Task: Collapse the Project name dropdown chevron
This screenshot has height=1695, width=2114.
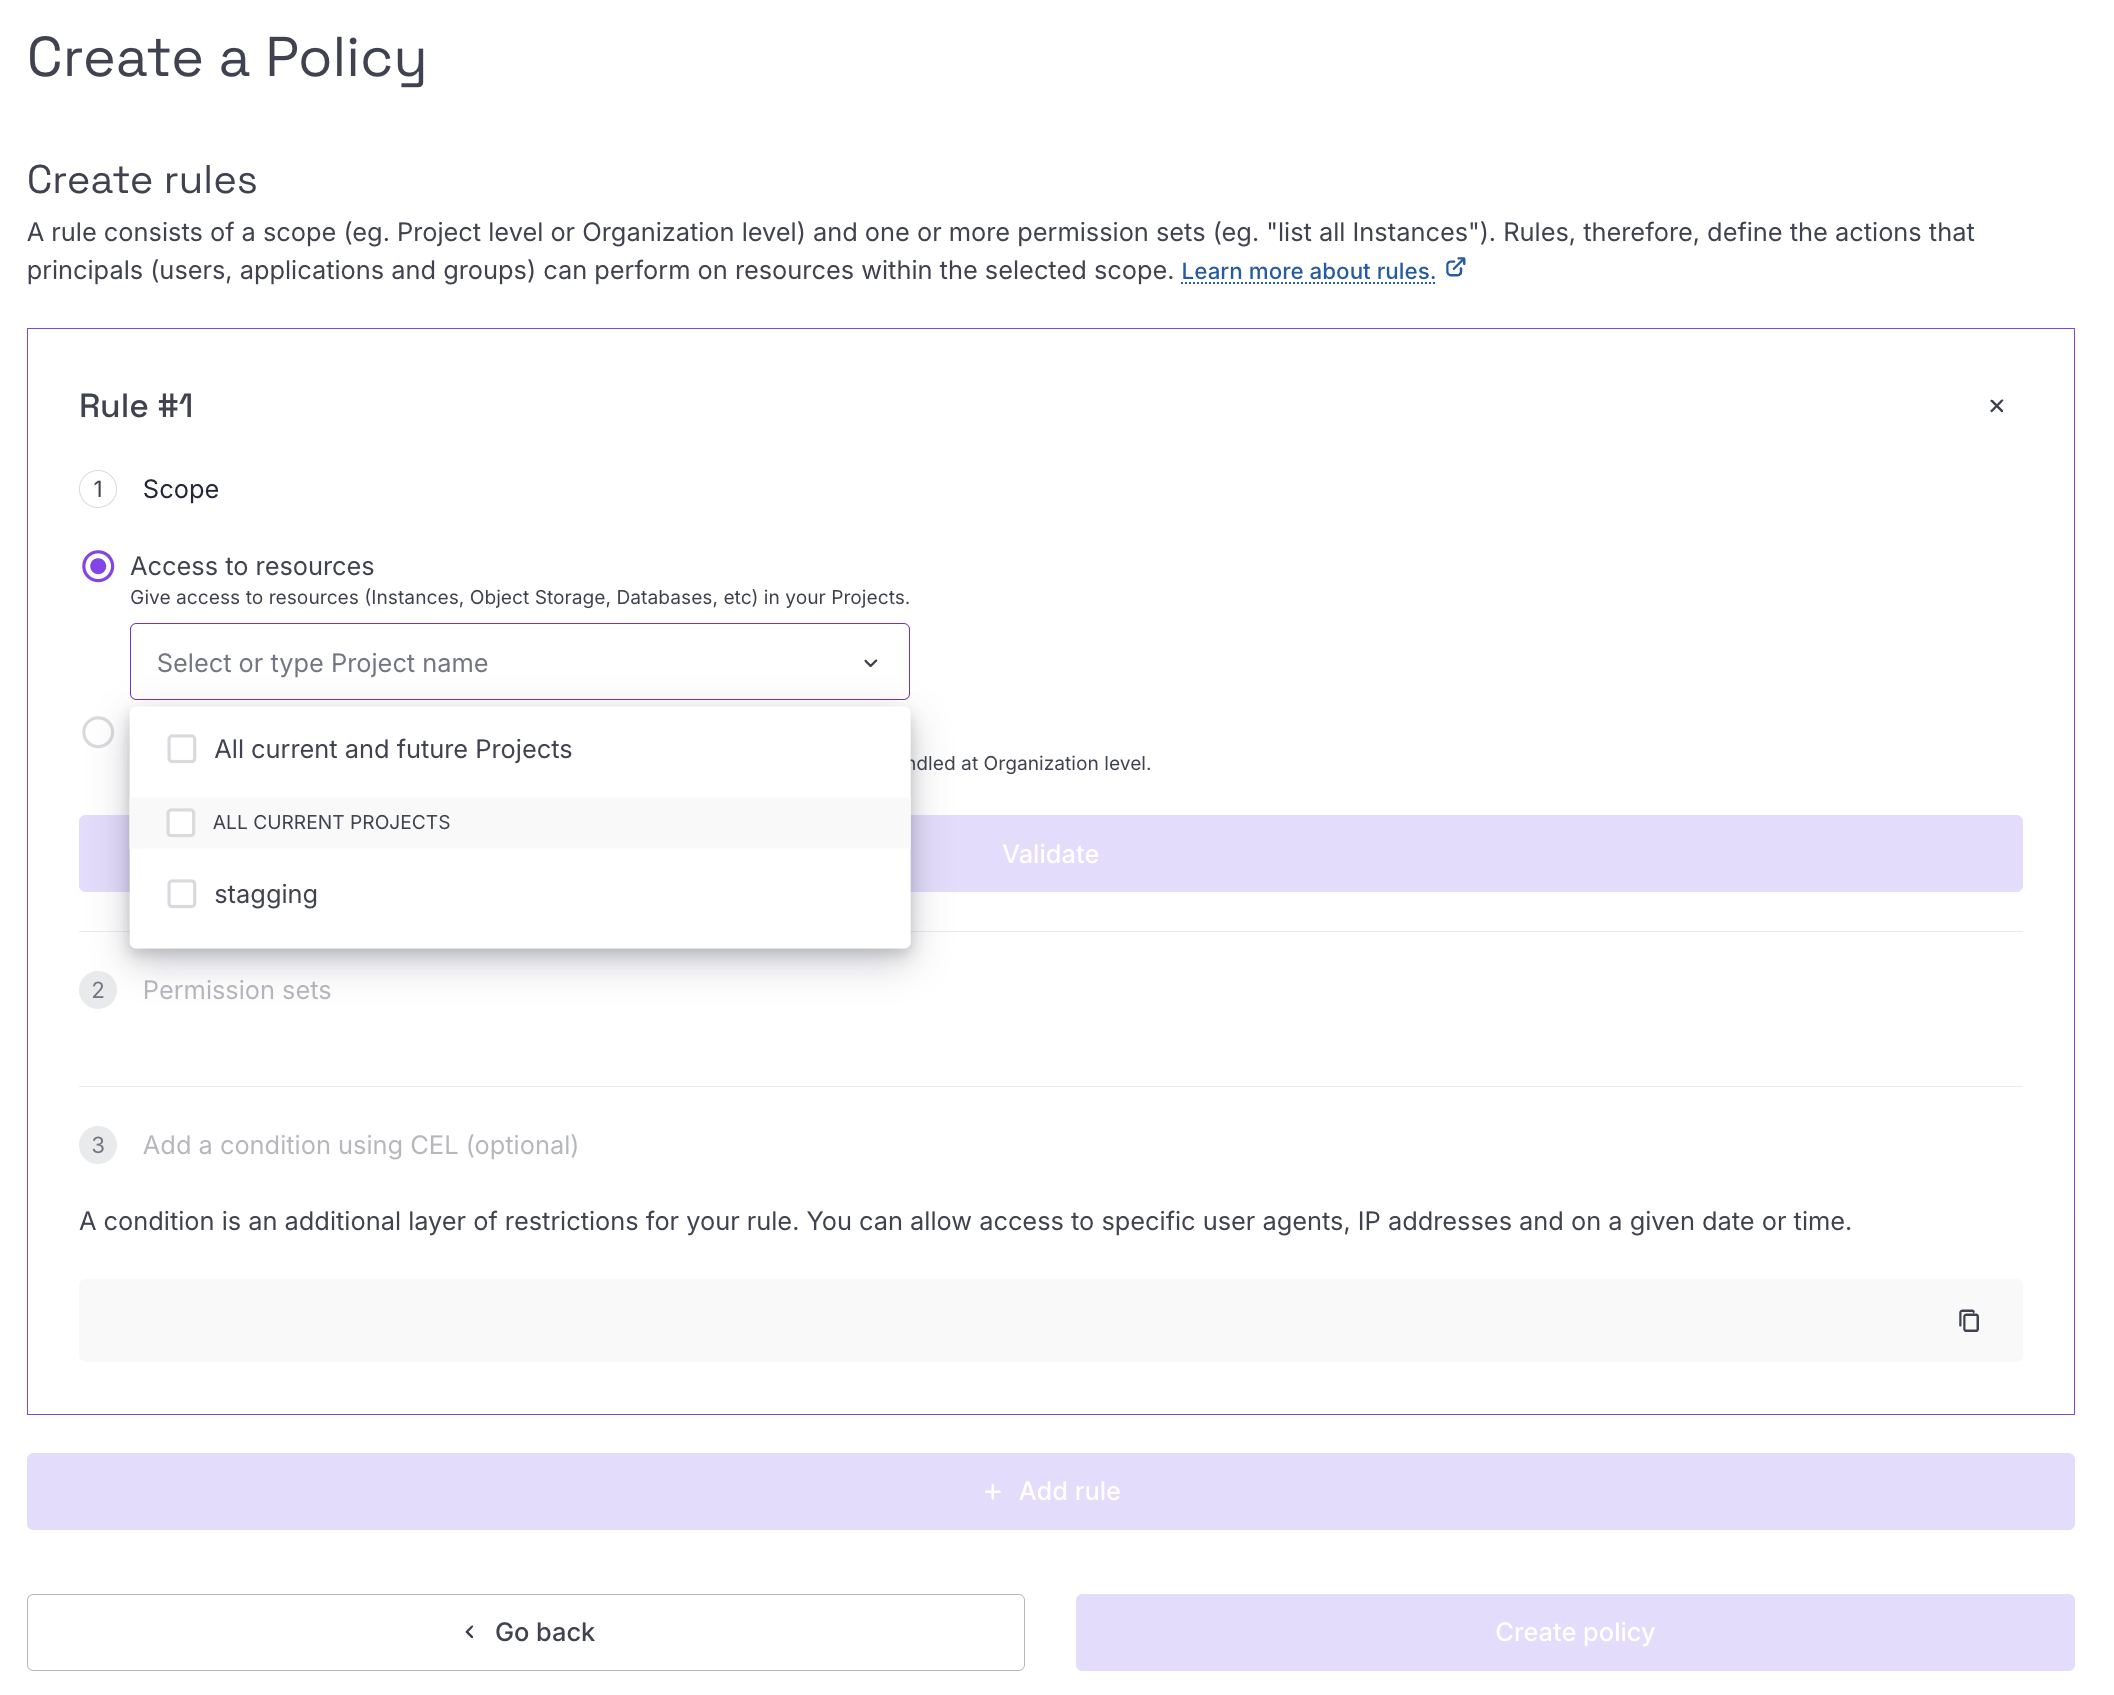Action: coord(871,663)
